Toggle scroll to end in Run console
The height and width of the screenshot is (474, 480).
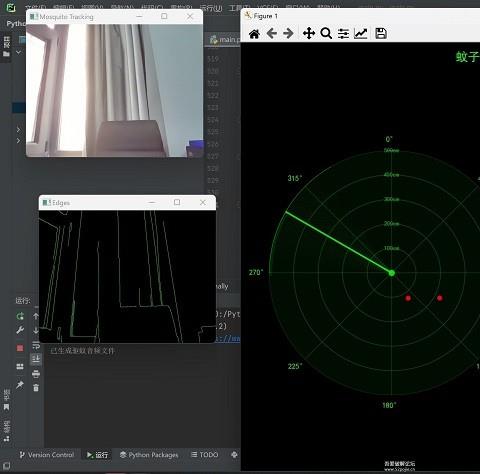(x=36, y=359)
